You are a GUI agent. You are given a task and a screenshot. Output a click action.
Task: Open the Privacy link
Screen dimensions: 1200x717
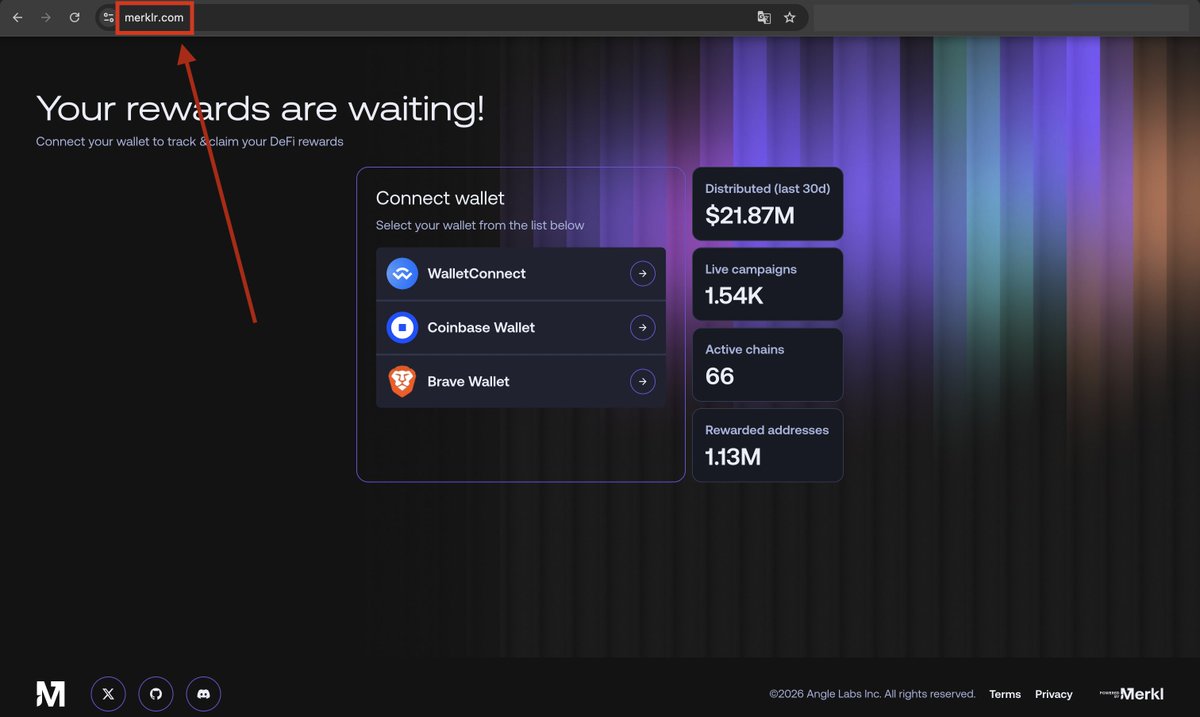1054,694
